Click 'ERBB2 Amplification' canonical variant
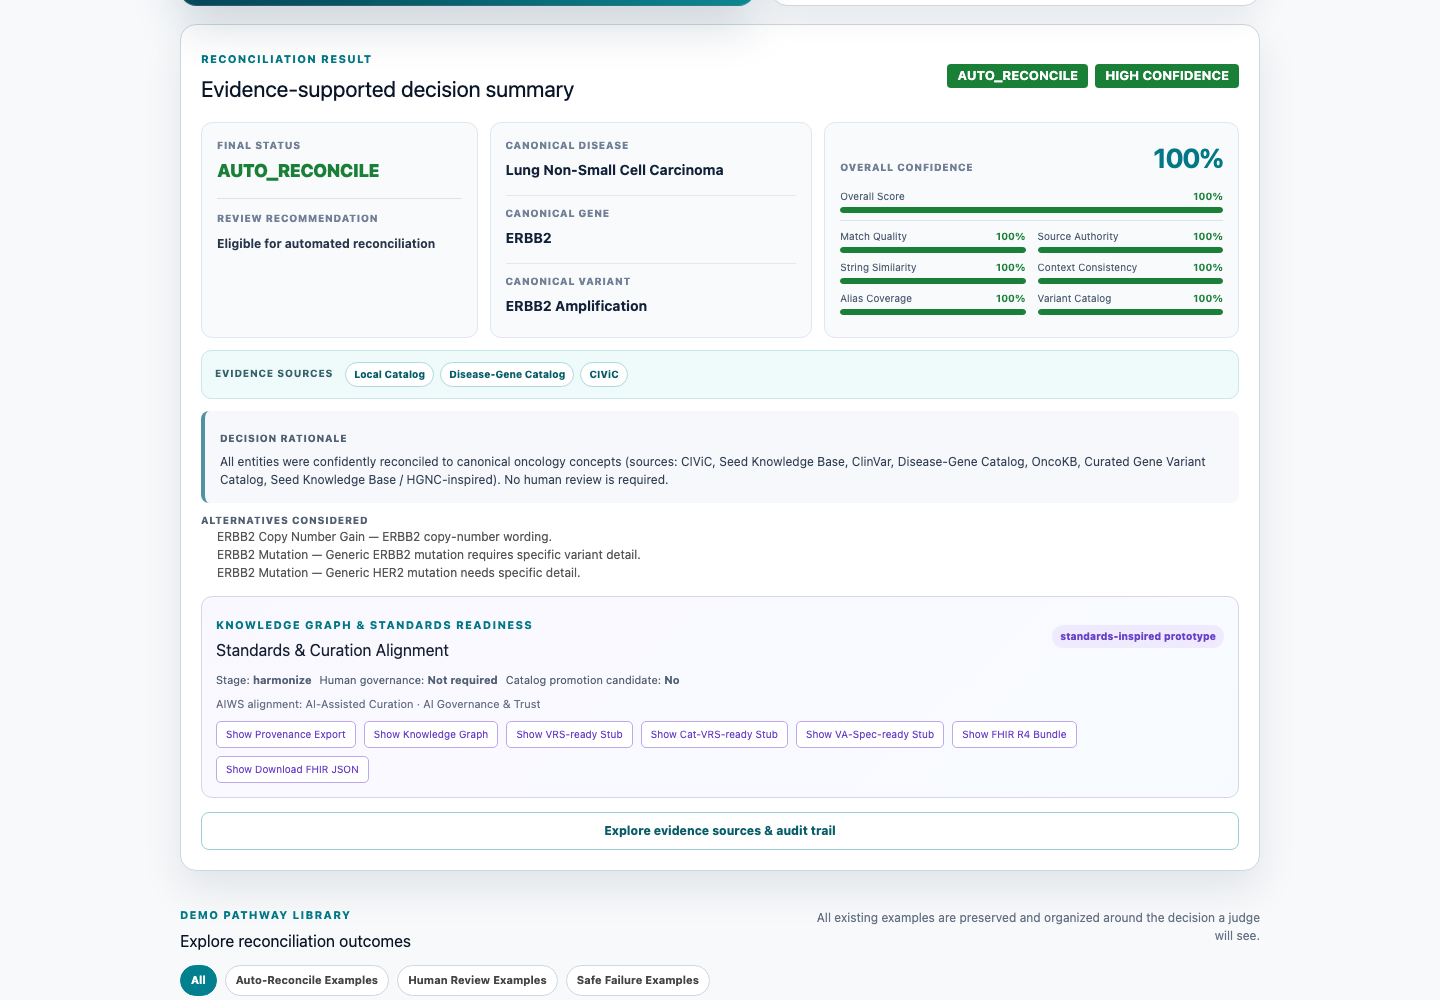Viewport: 1440px width, 1000px height. (576, 306)
